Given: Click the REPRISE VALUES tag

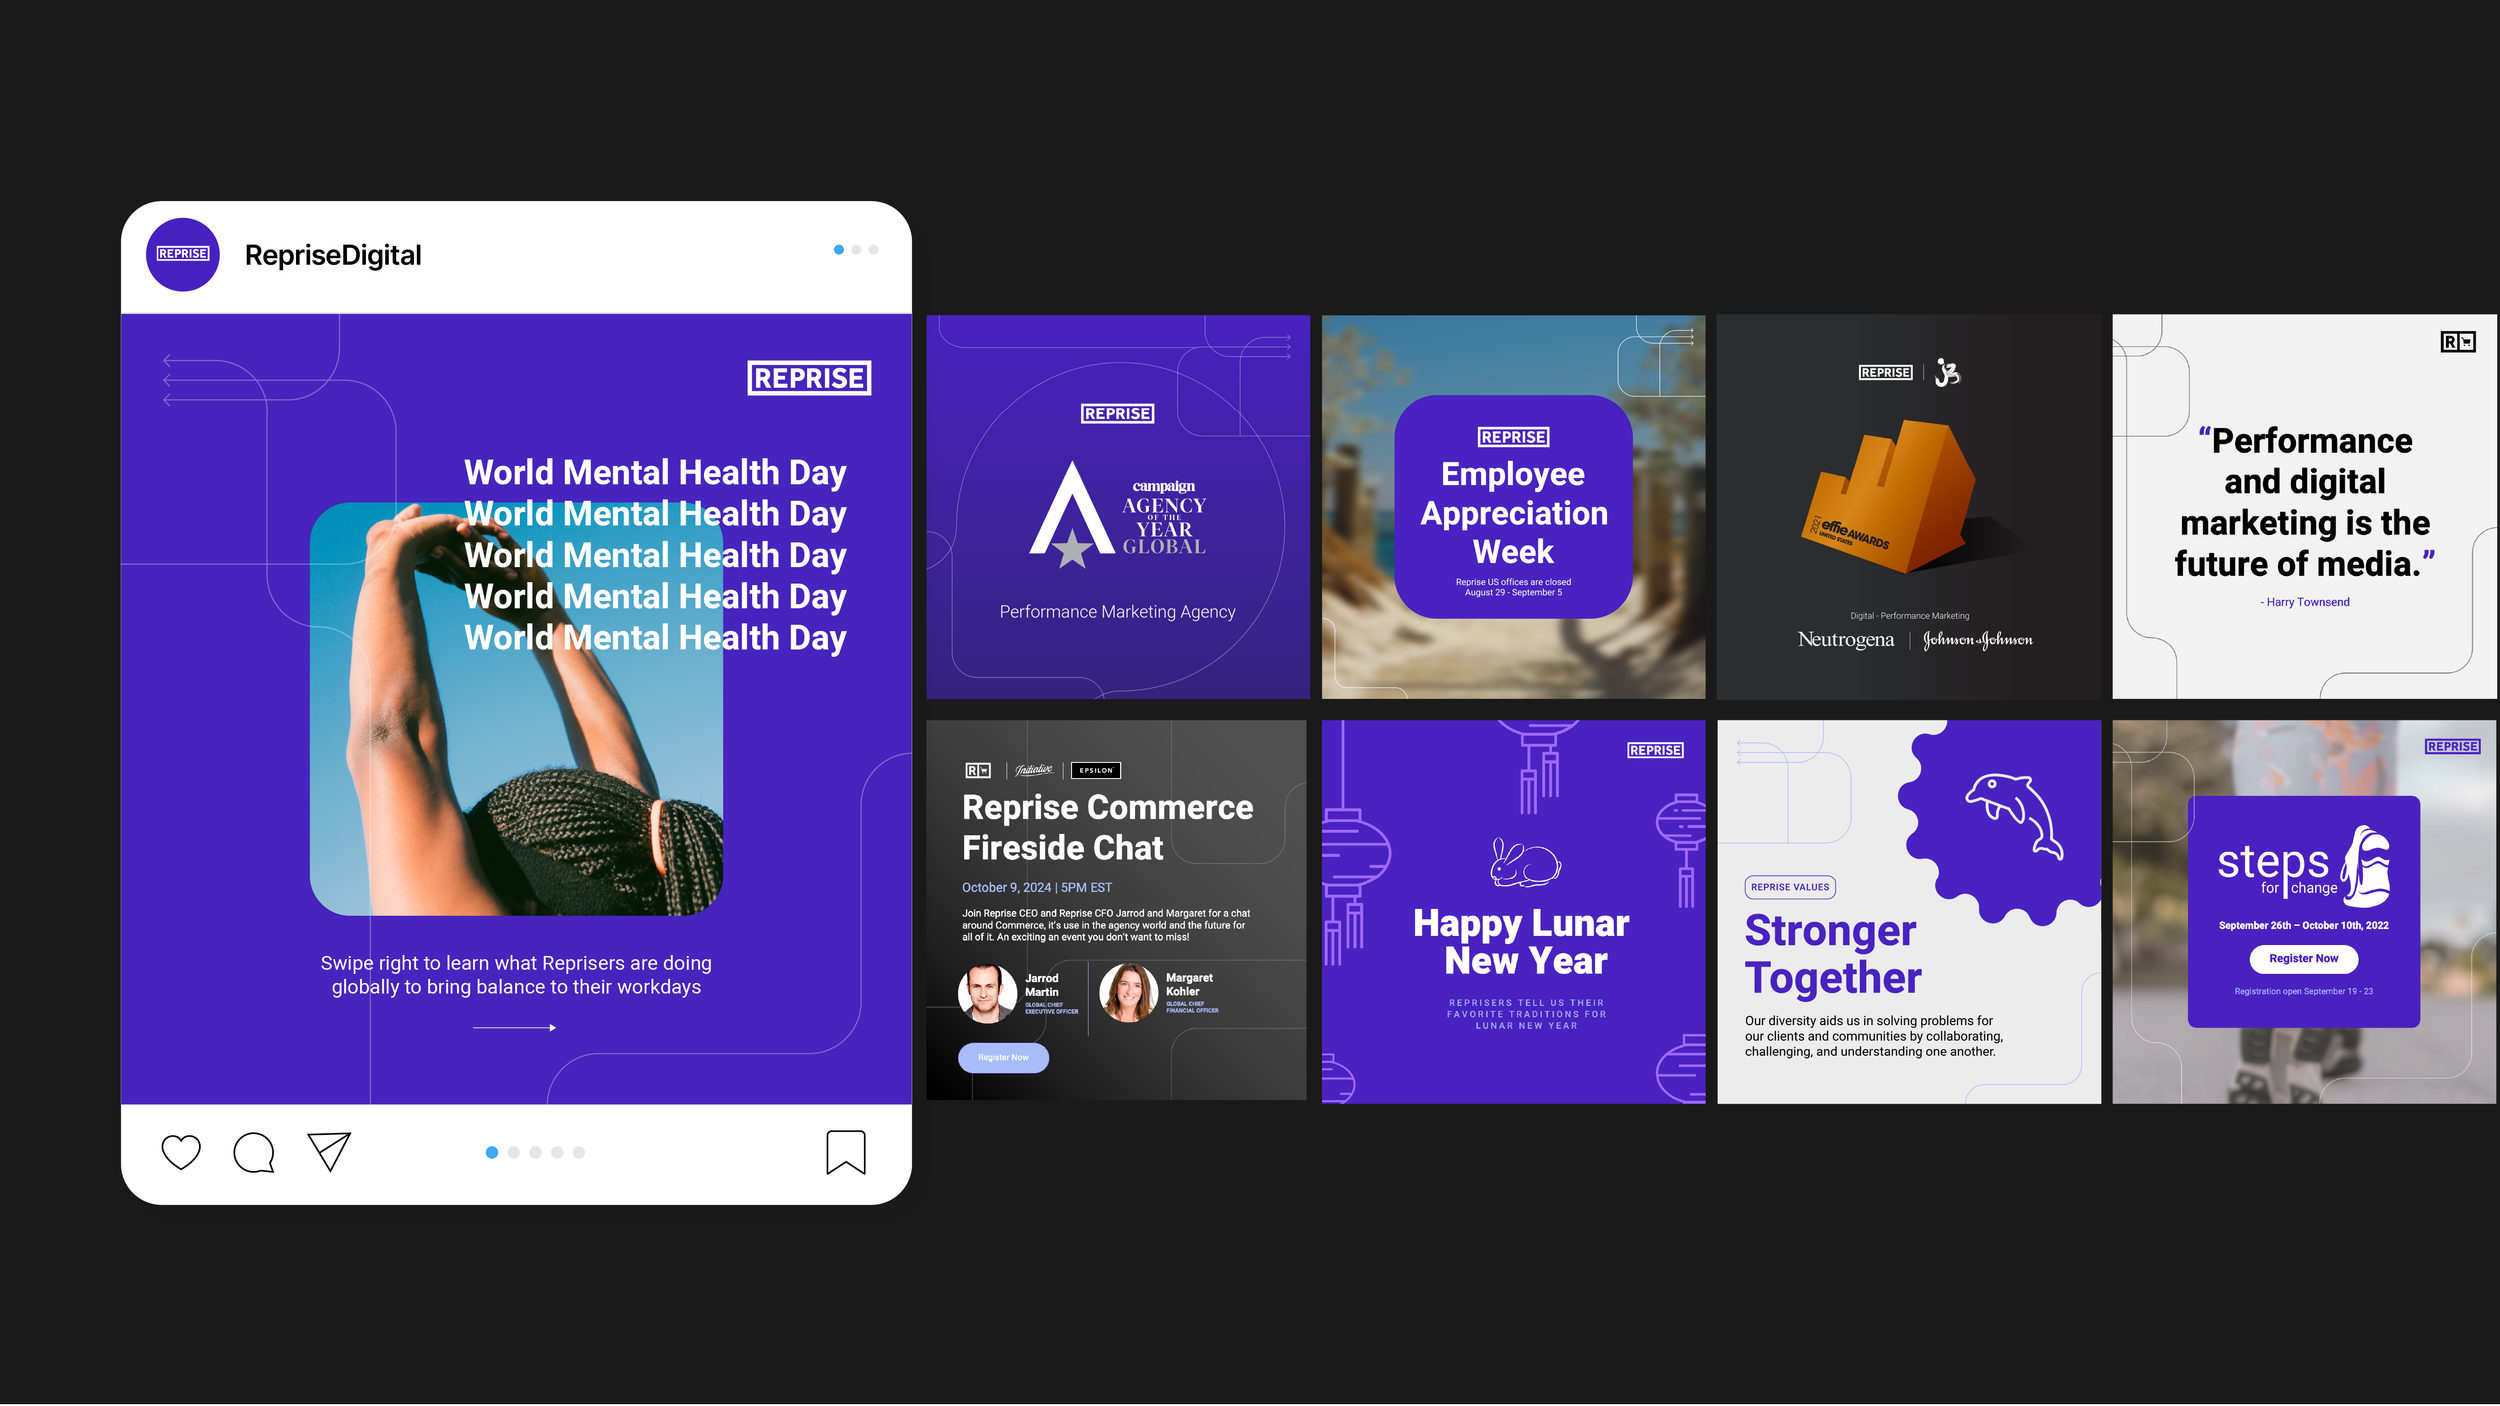Looking at the screenshot, I should (1790, 888).
